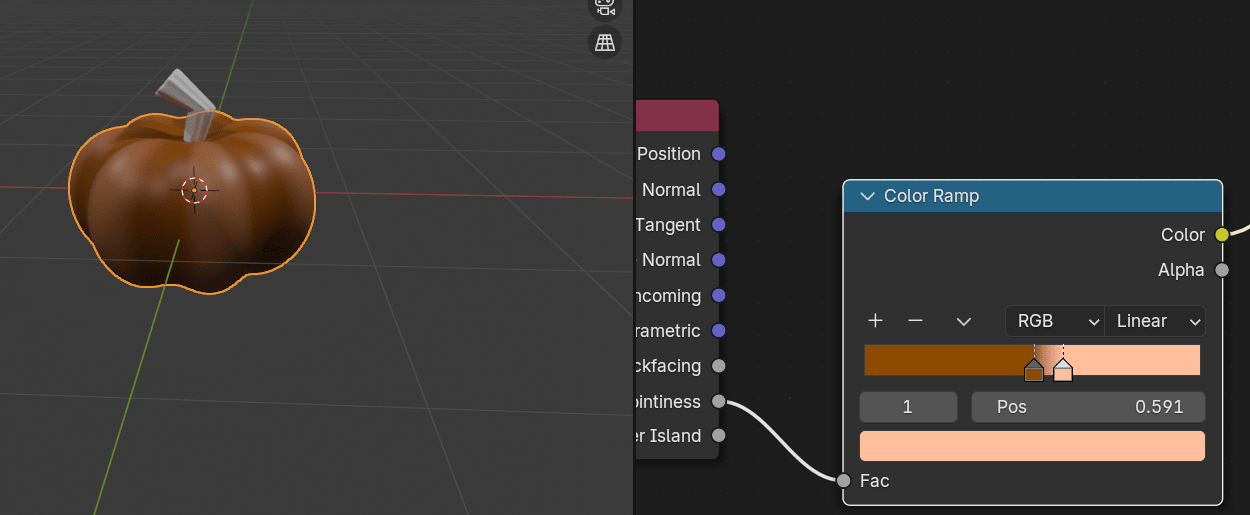Select the brown color stop marker
Viewport: 1250px width, 515px height.
tap(1034, 371)
